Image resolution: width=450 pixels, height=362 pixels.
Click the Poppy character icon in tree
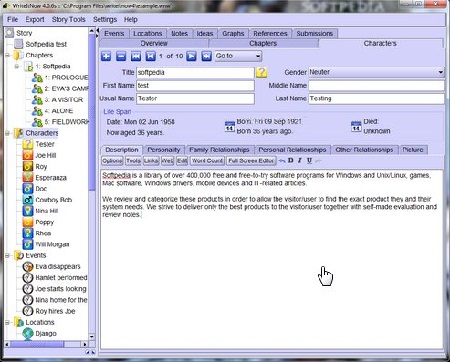(28, 222)
